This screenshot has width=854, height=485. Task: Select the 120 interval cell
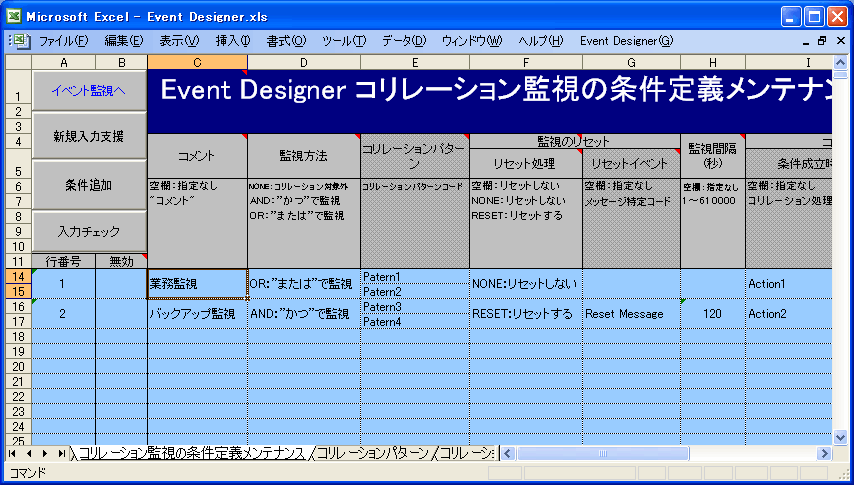point(713,314)
